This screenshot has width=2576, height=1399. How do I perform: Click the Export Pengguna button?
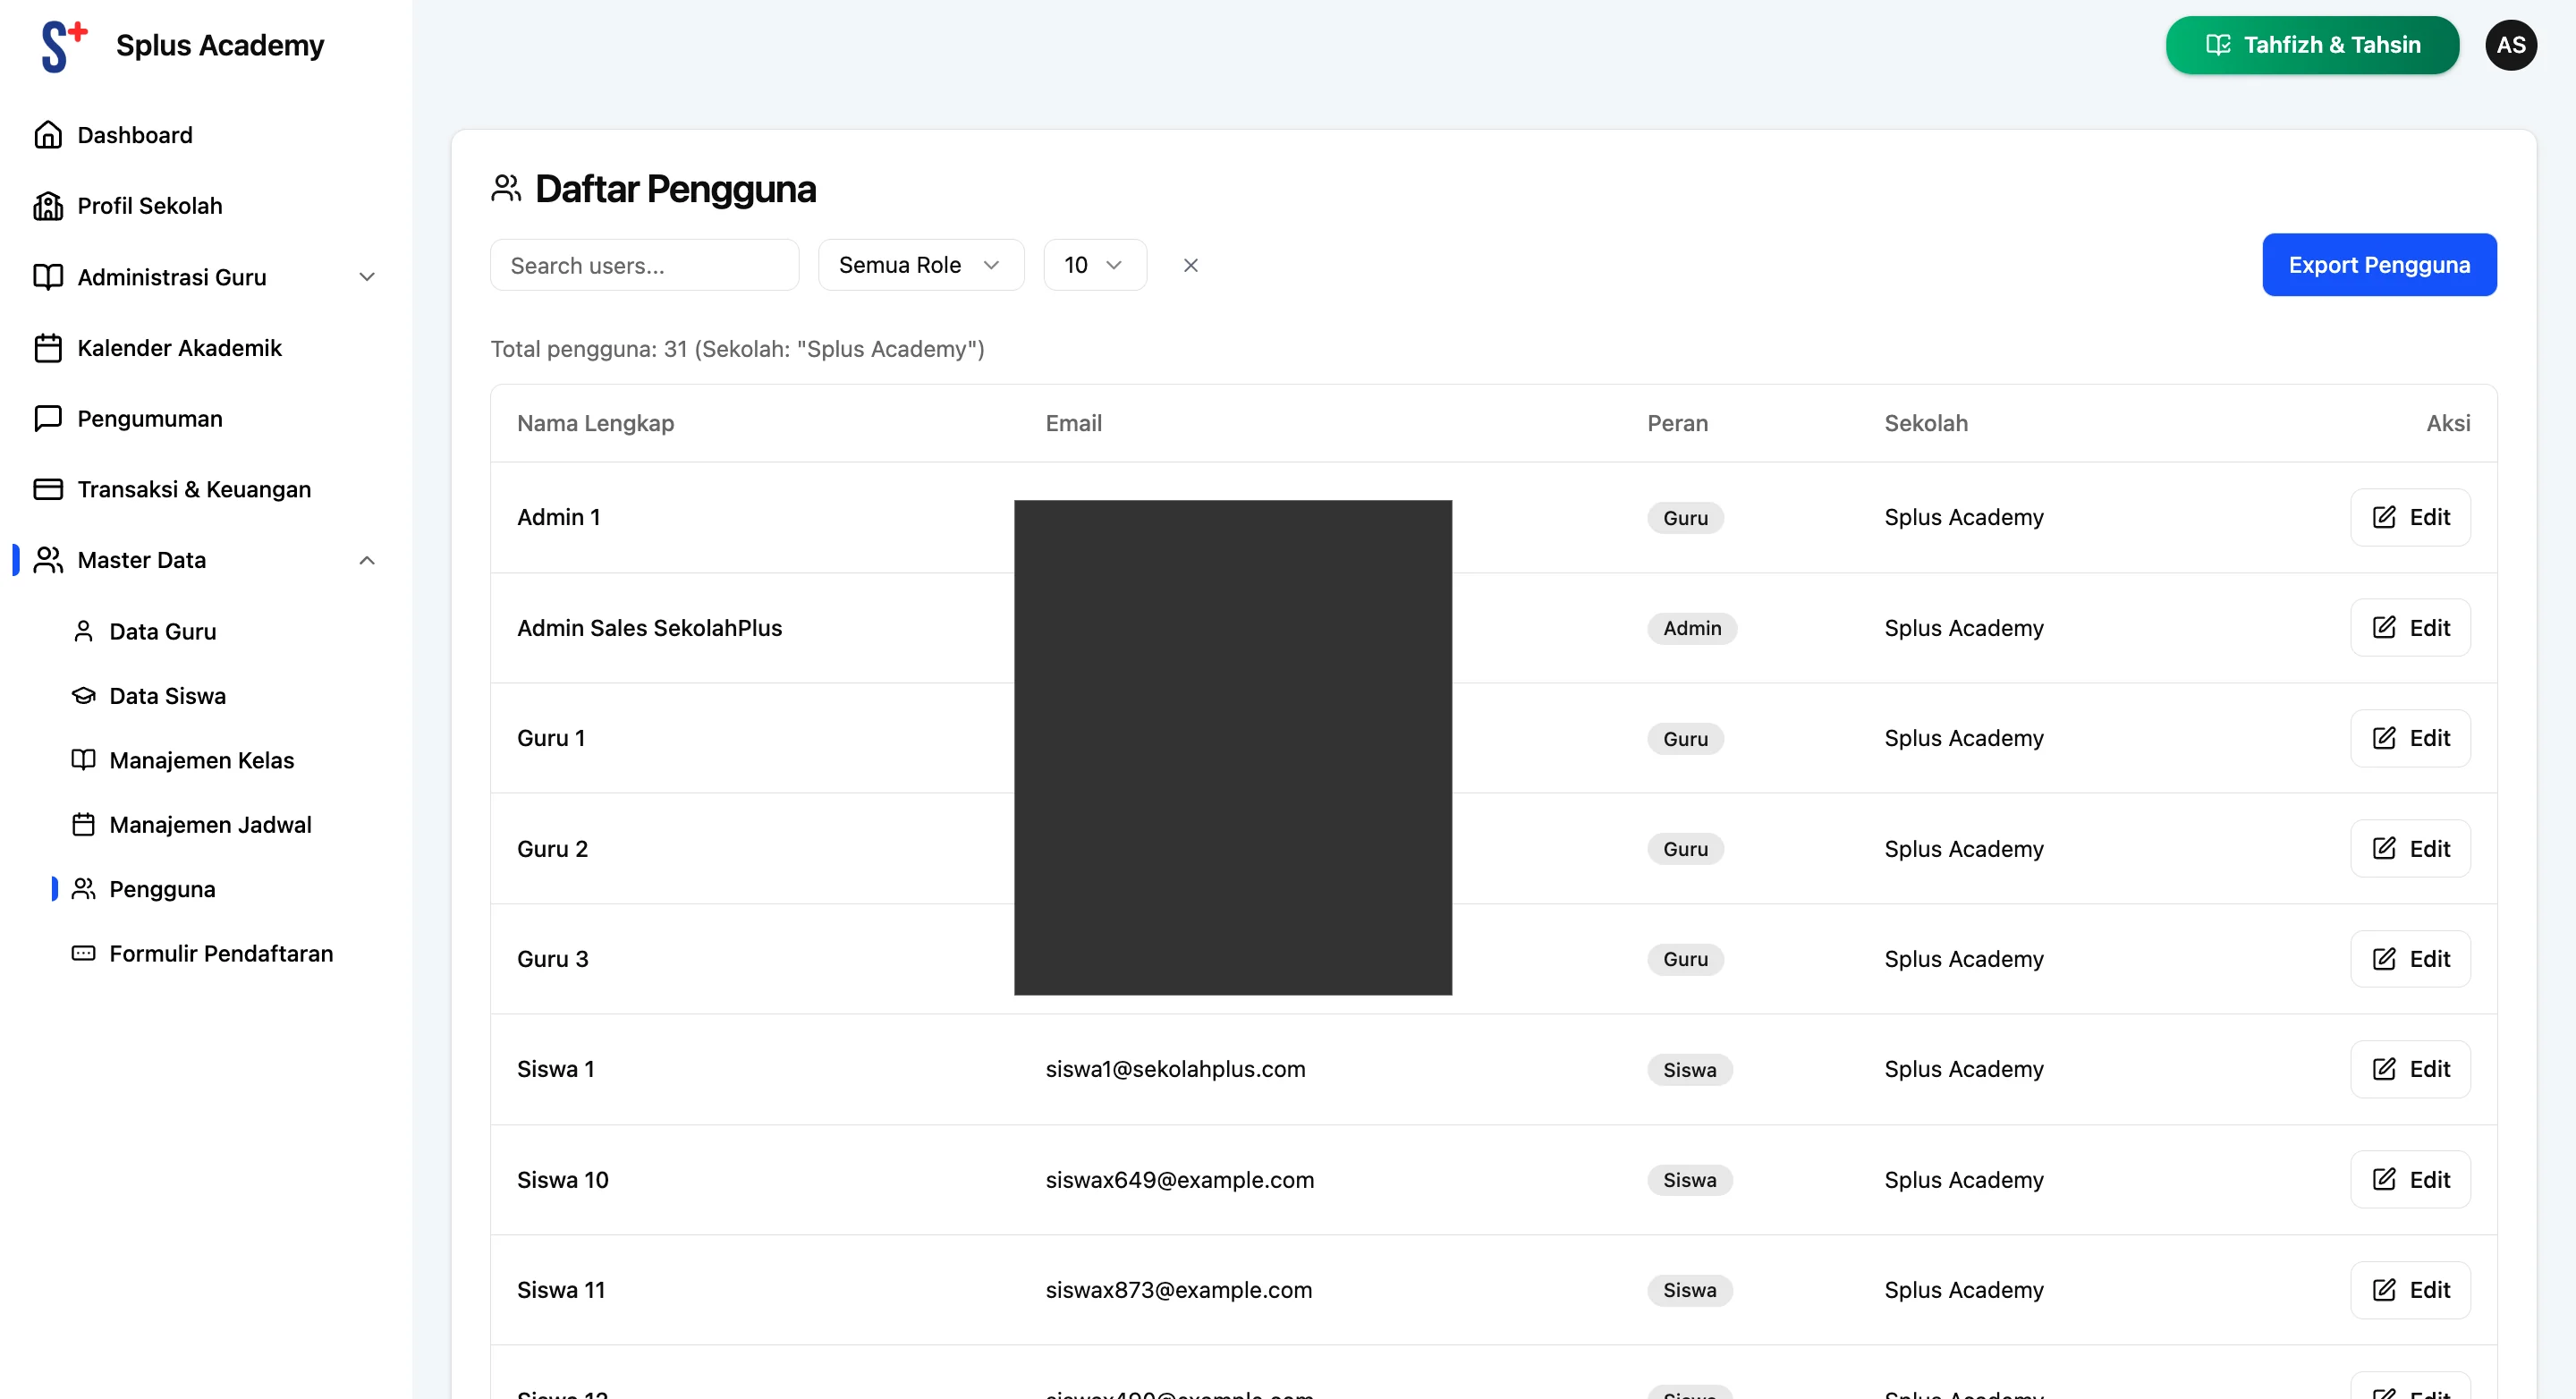click(x=2379, y=265)
